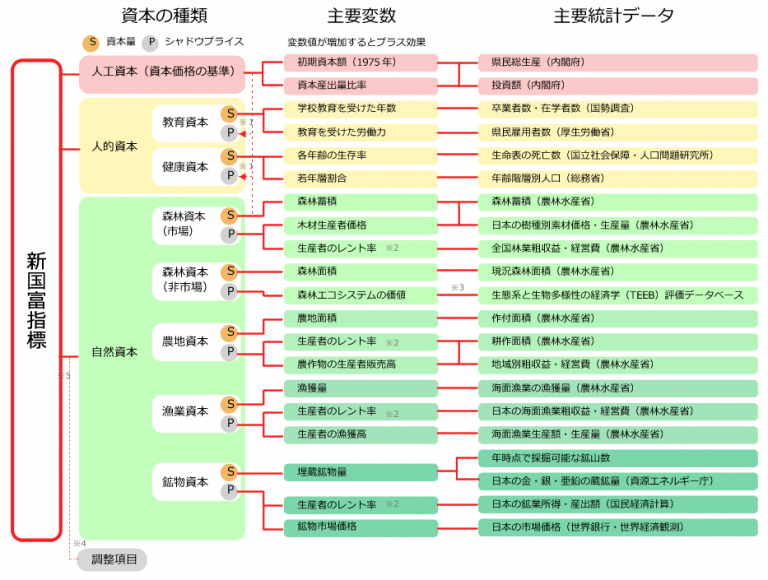Select the 教育を受けた労働力 box

click(x=361, y=132)
